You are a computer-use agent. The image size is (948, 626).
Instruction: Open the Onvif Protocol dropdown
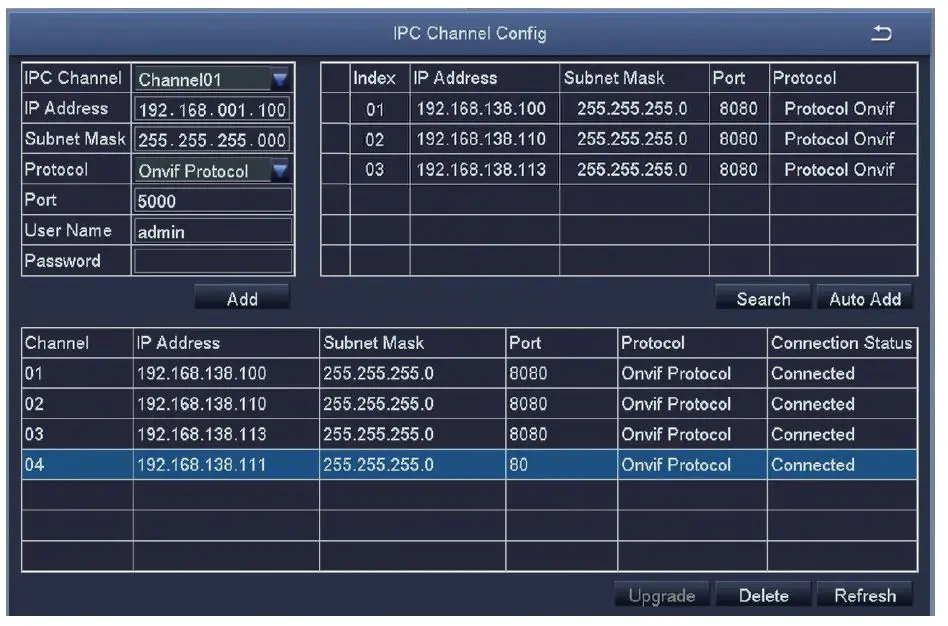pos(282,169)
